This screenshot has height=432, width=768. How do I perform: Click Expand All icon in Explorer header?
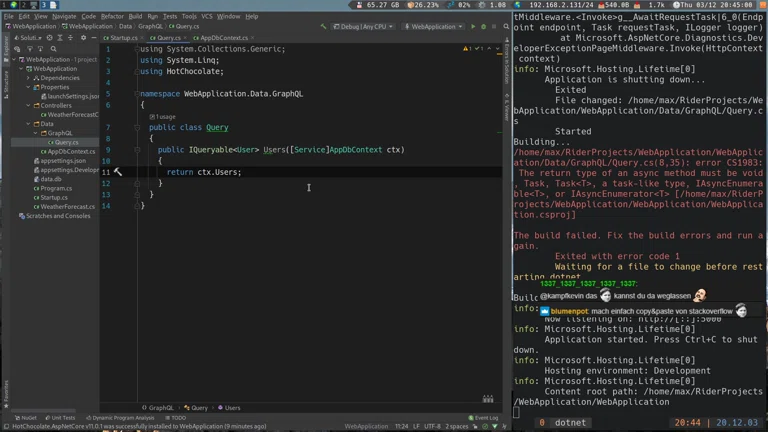pyautogui.click(x=60, y=38)
